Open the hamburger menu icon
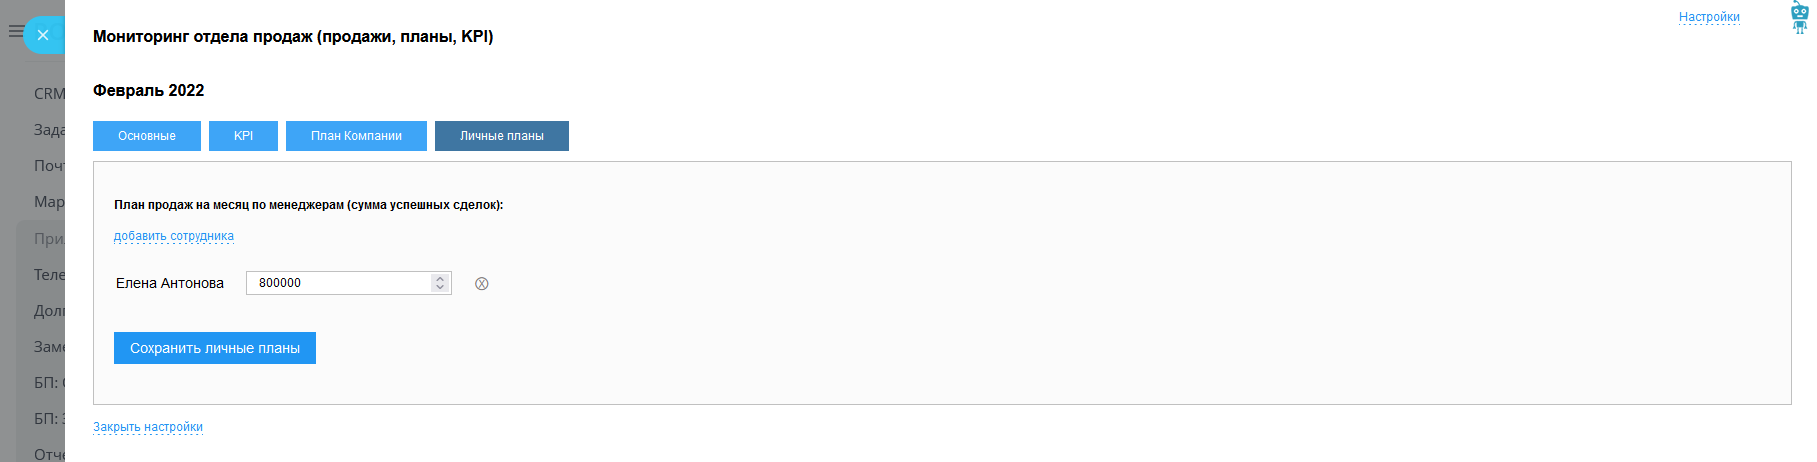 click(15, 32)
